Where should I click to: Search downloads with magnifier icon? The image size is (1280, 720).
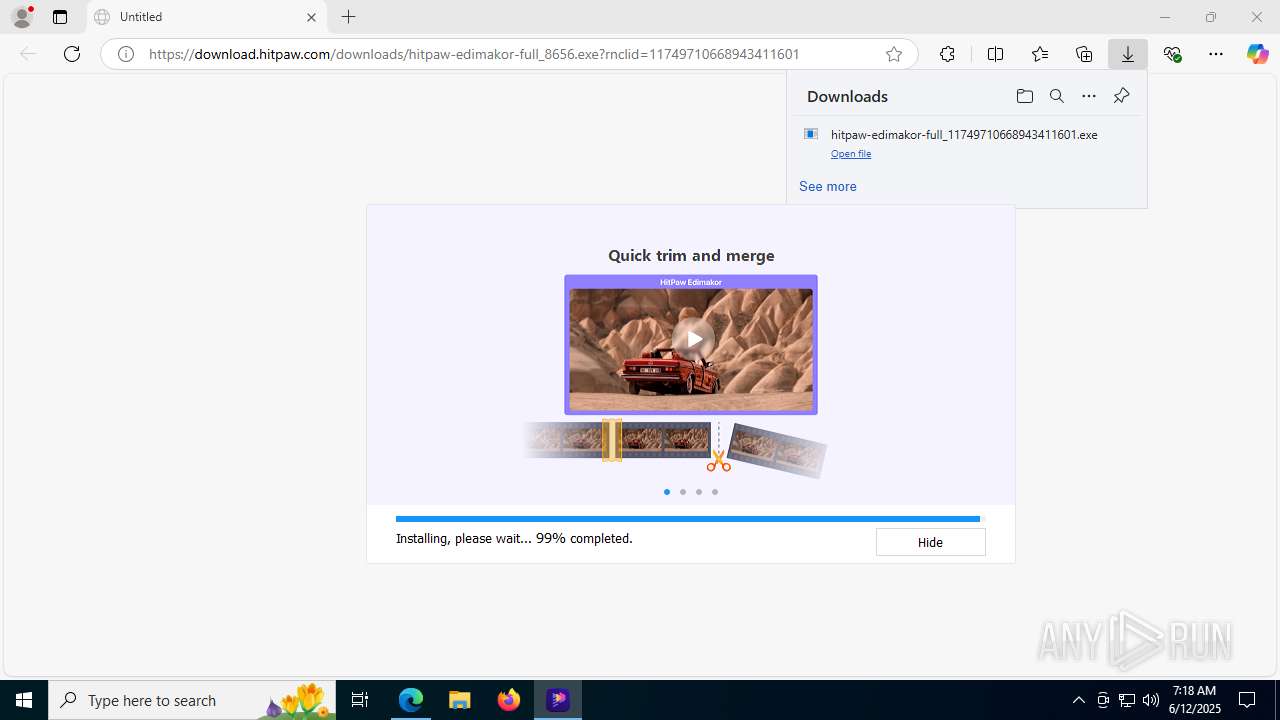(1056, 96)
